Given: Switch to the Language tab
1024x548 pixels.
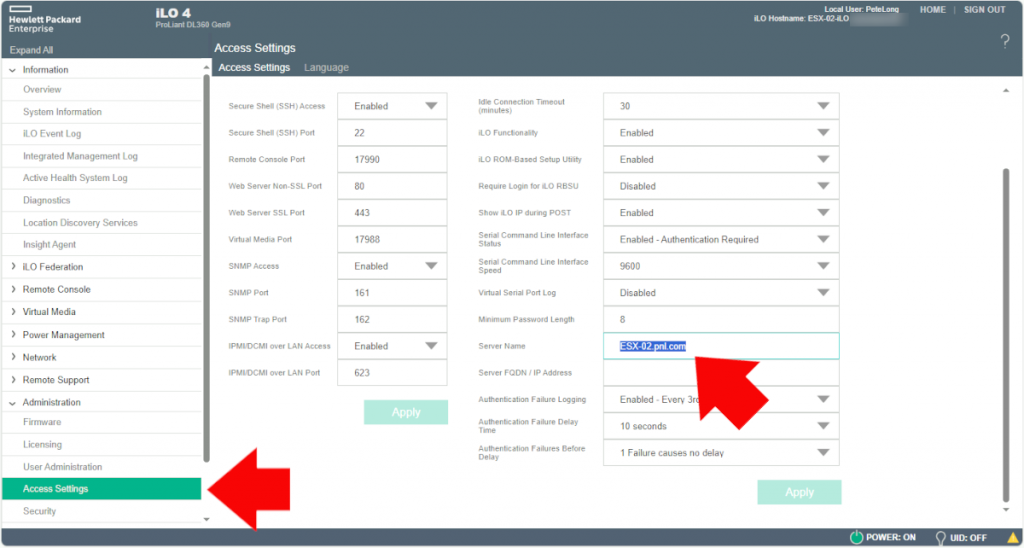Looking at the screenshot, I should coord(326,68).
